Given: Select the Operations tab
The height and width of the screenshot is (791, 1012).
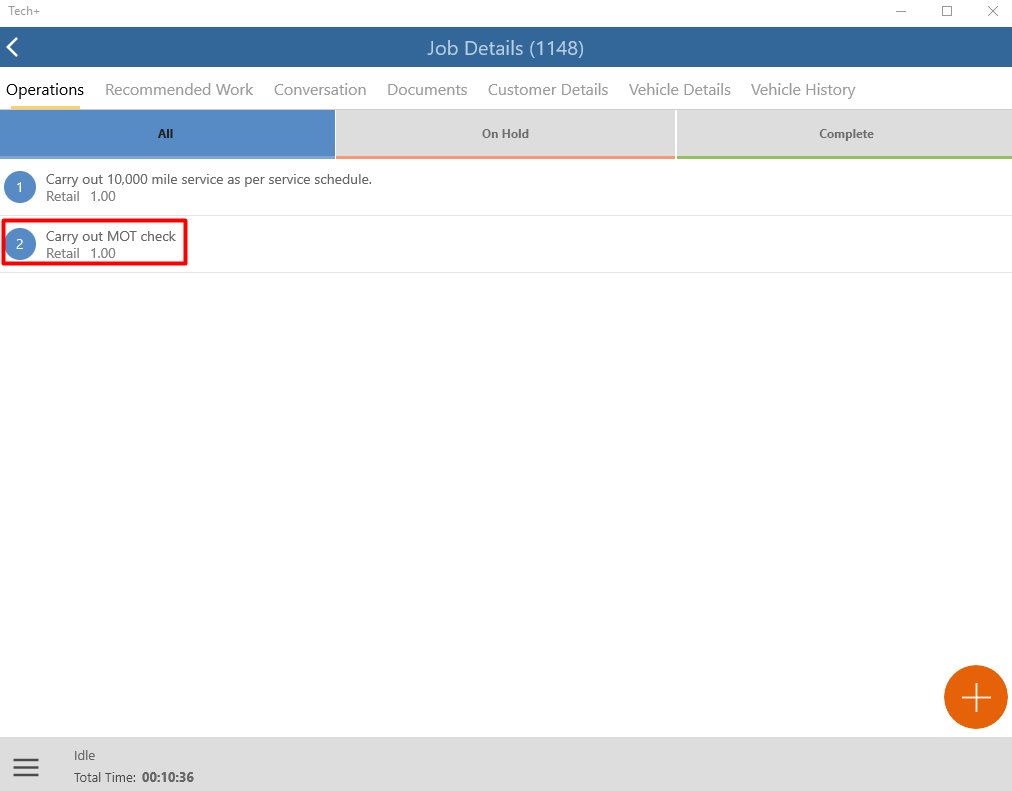Looking at the screenshot, I should (45, 90).
